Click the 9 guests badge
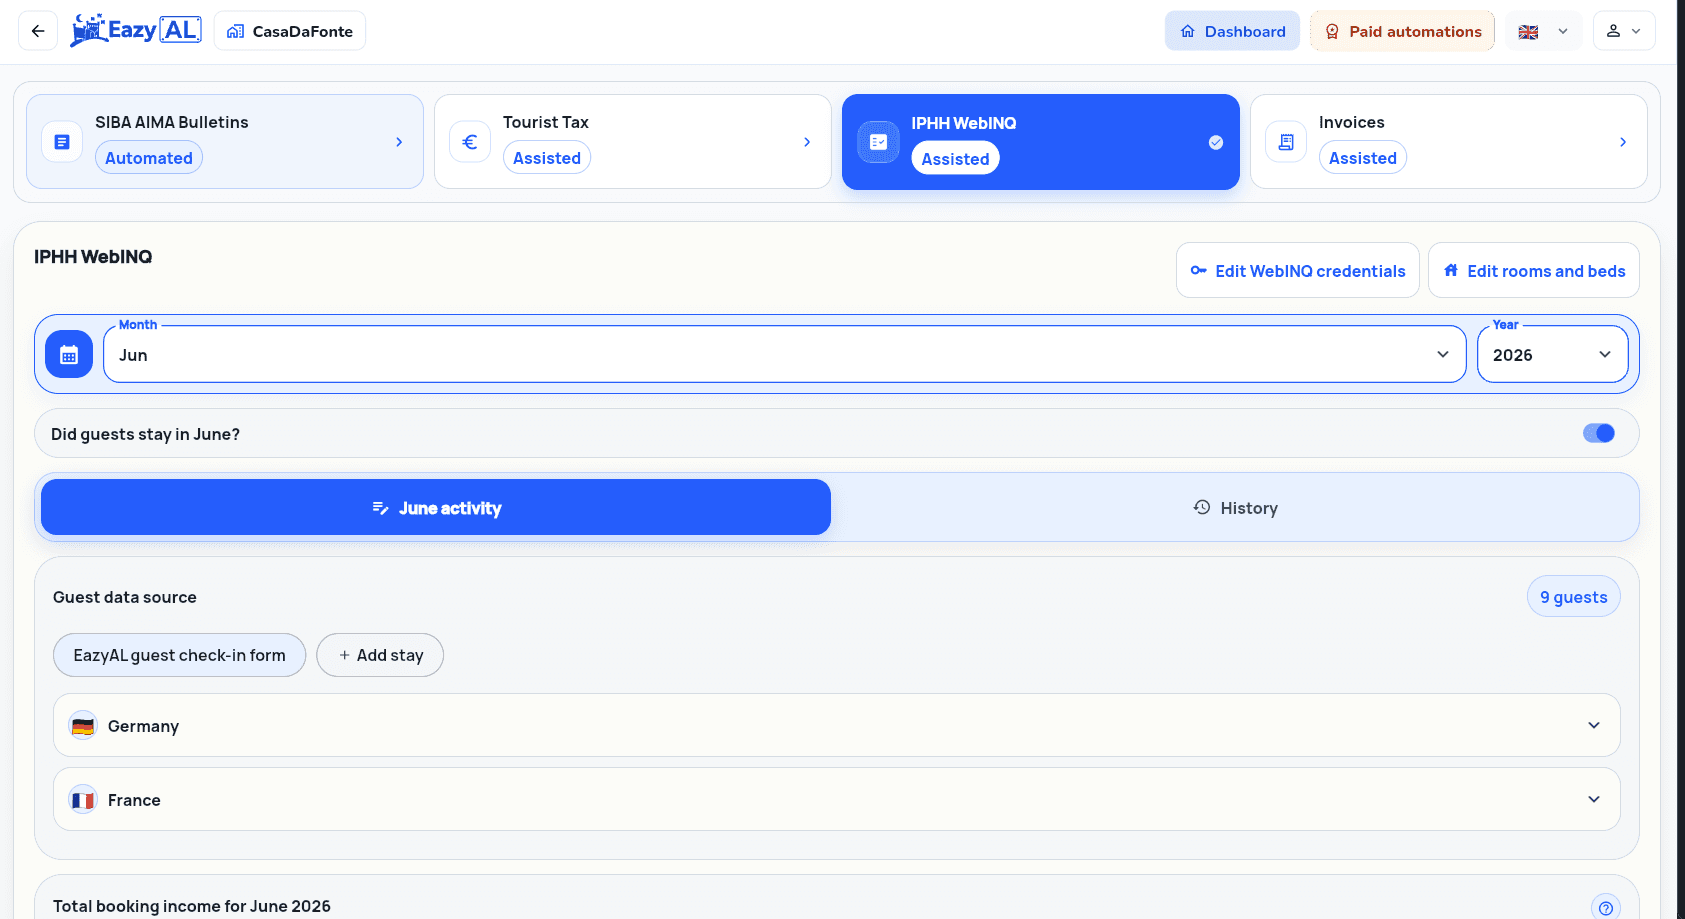Image resolution: width=1685 pixels, height=919 pixels. click(x=1574, y=597)
